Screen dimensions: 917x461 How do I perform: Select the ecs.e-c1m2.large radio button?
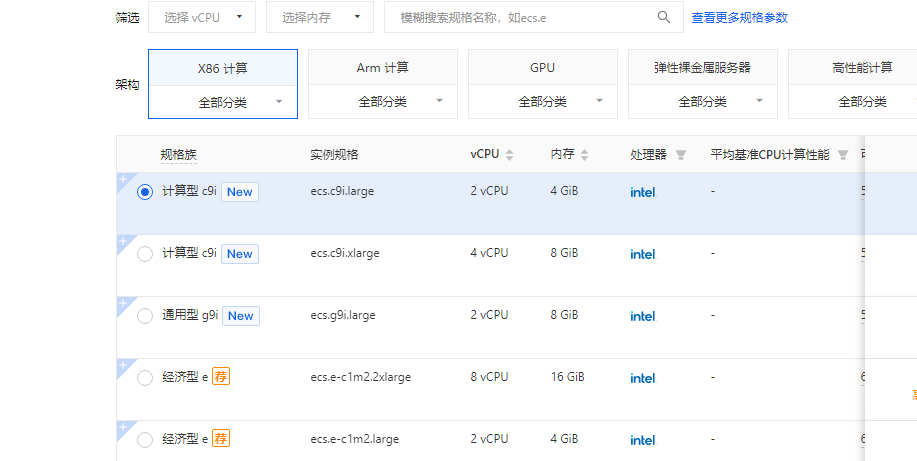click(145, 440)
